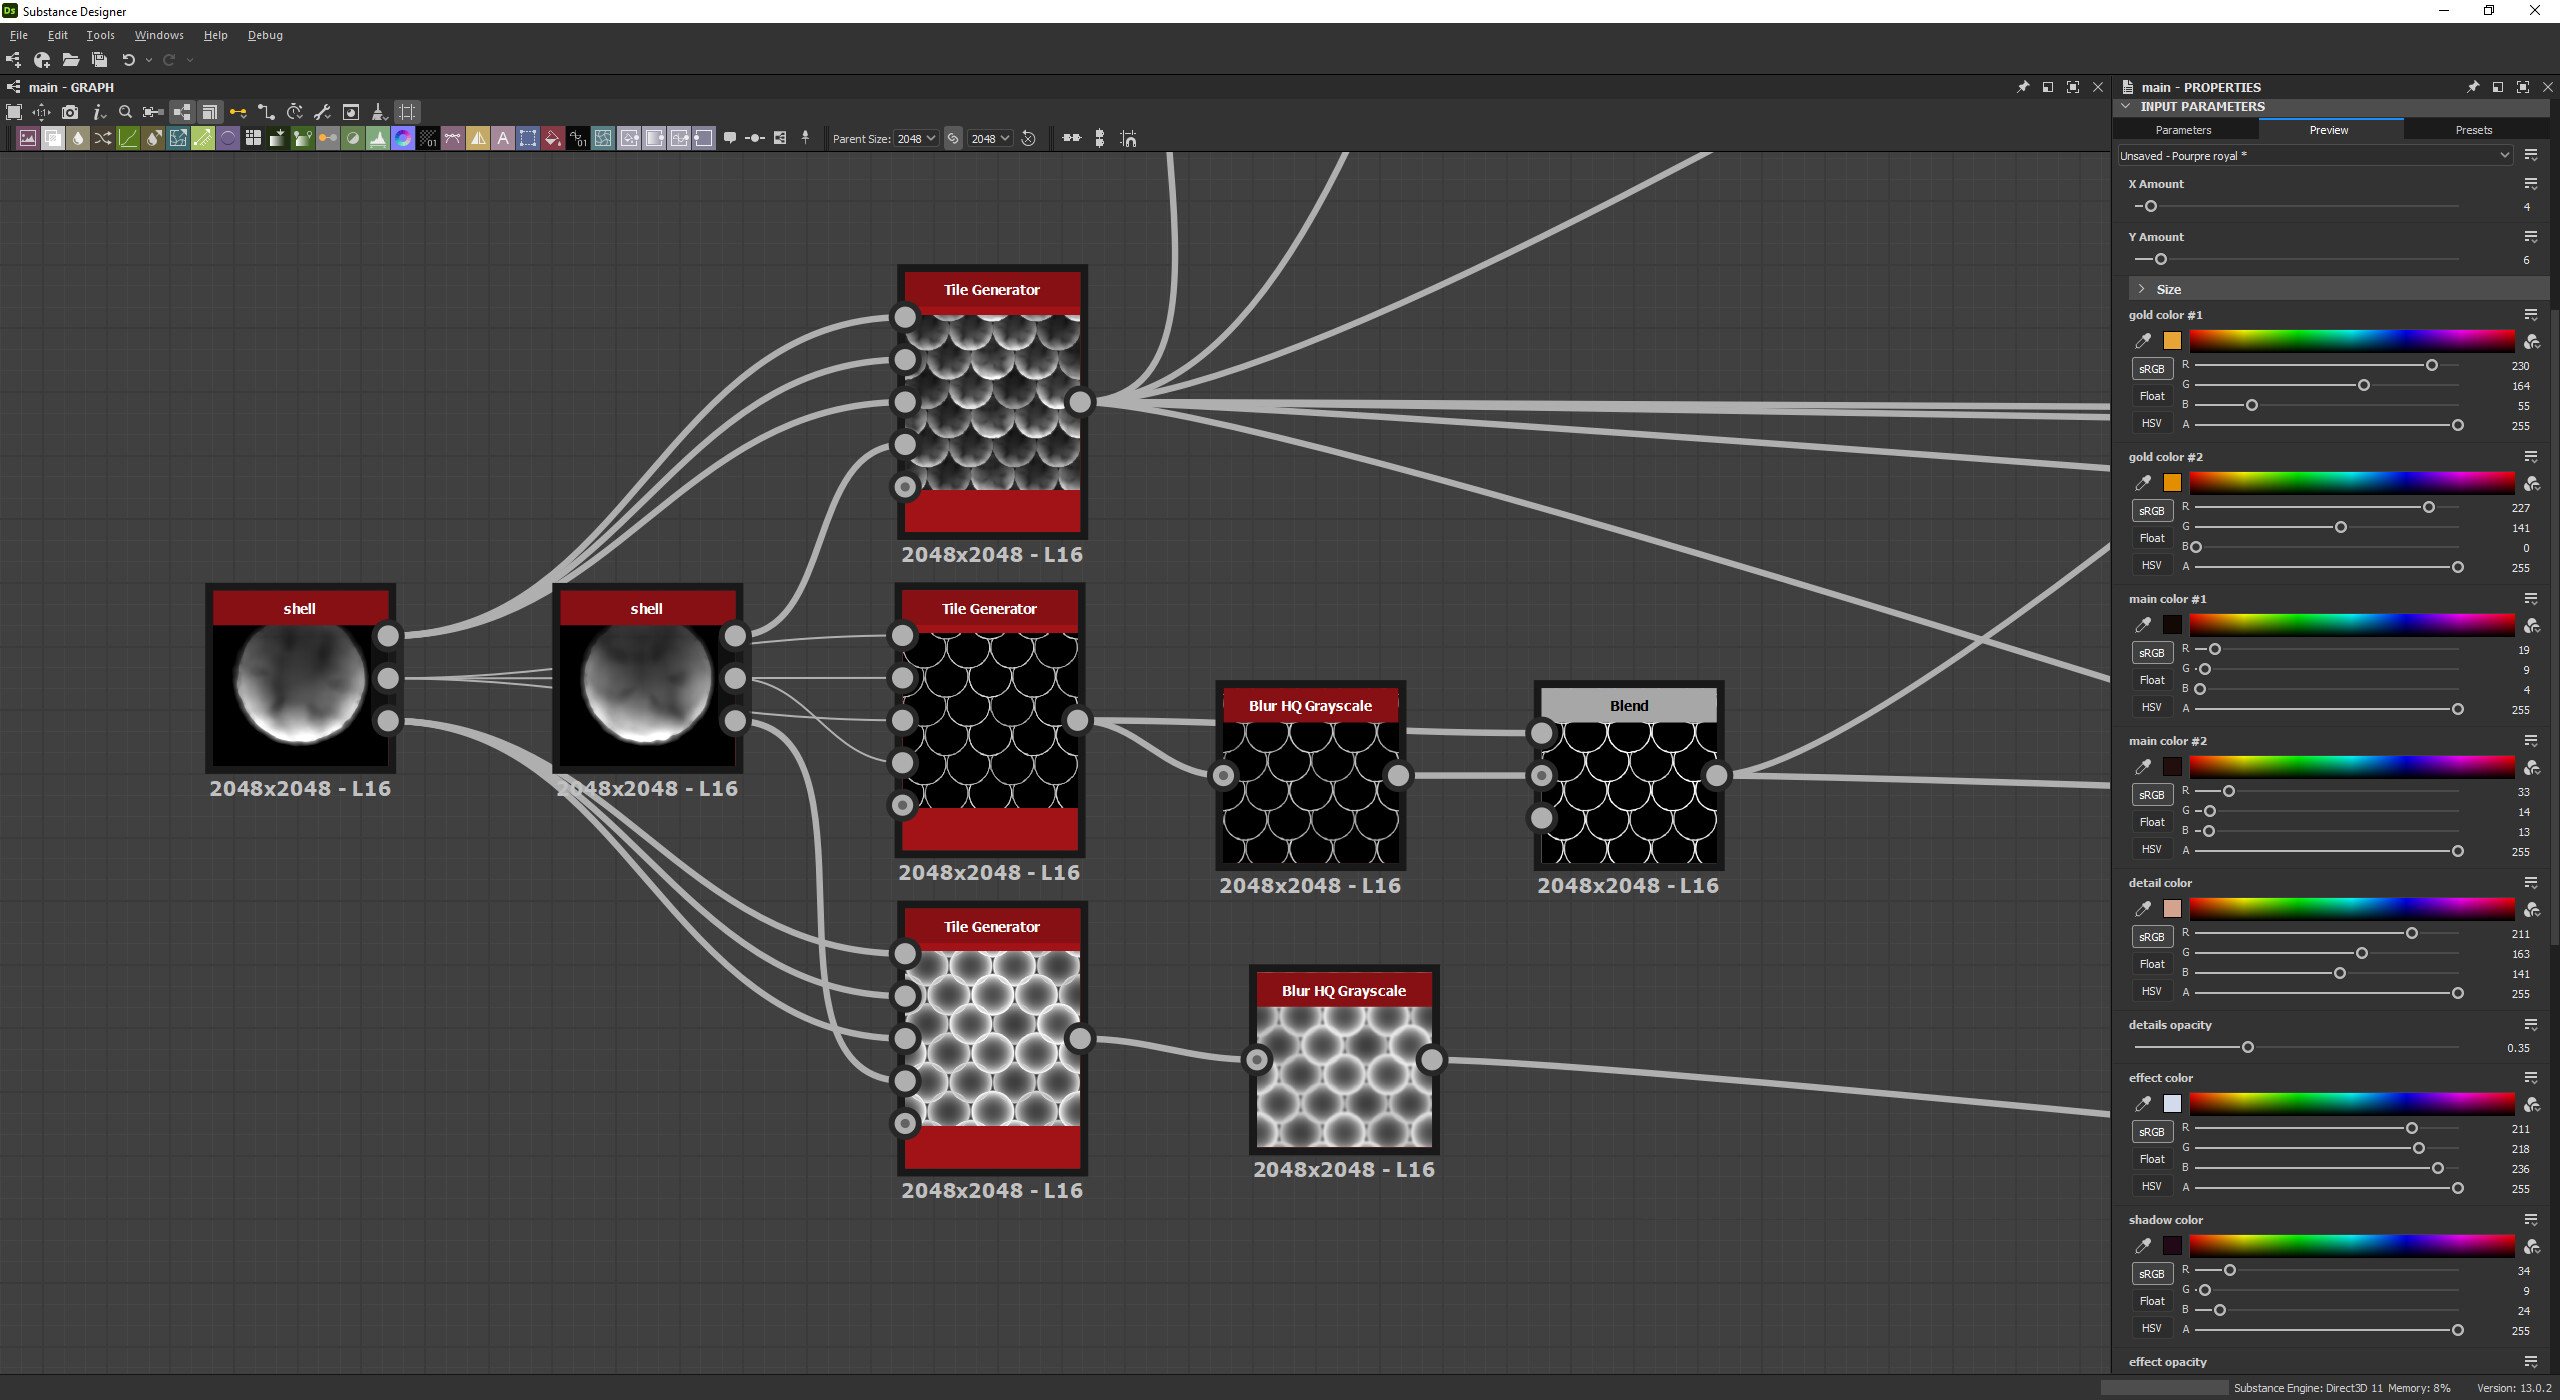Viewport: 2560px width, 1400px height.
Task: Open the Parent Size width dropdown
Action: click(x=916, y=138)
